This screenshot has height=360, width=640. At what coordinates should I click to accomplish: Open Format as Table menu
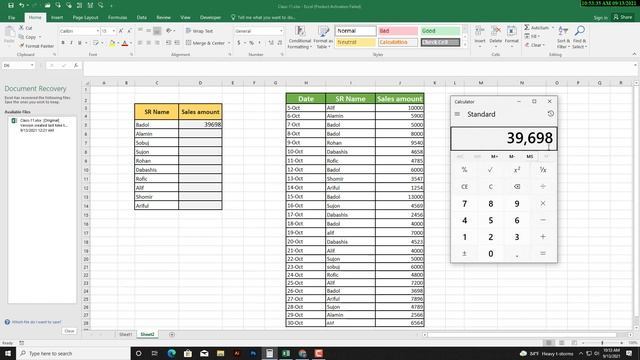(323, 38)
